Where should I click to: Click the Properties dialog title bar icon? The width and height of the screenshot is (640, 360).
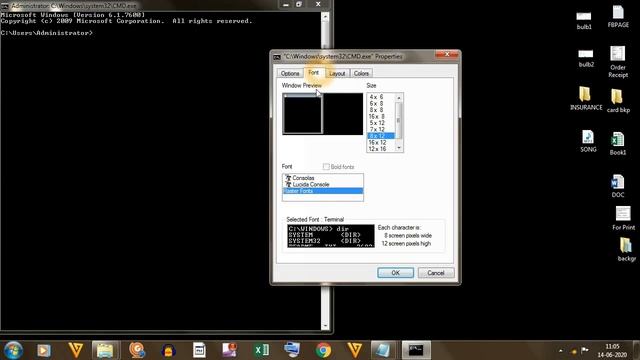pyautogui.click(x=277, y=57)
